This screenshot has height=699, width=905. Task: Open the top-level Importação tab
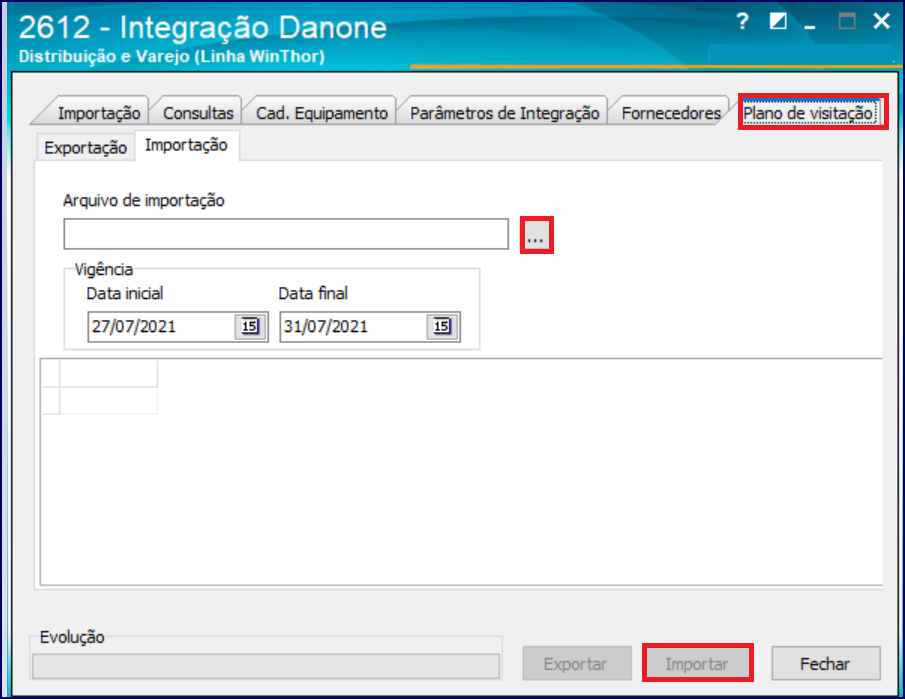98,113
